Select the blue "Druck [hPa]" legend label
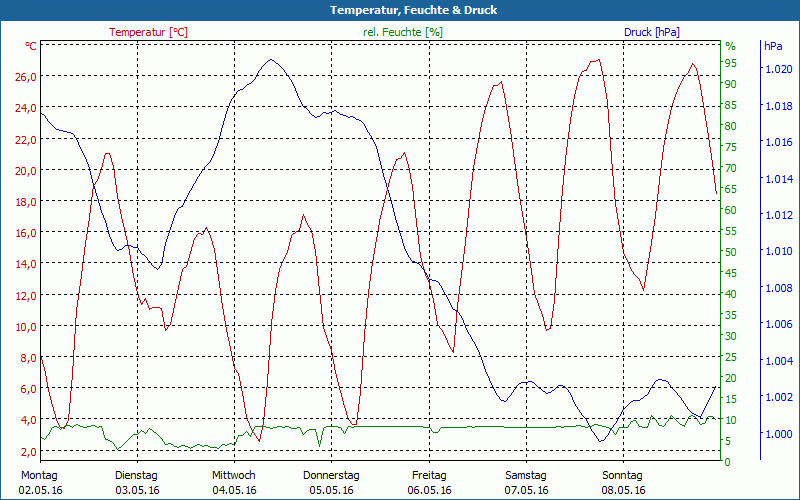Screen dimensions: 800x500 (651, 32)
